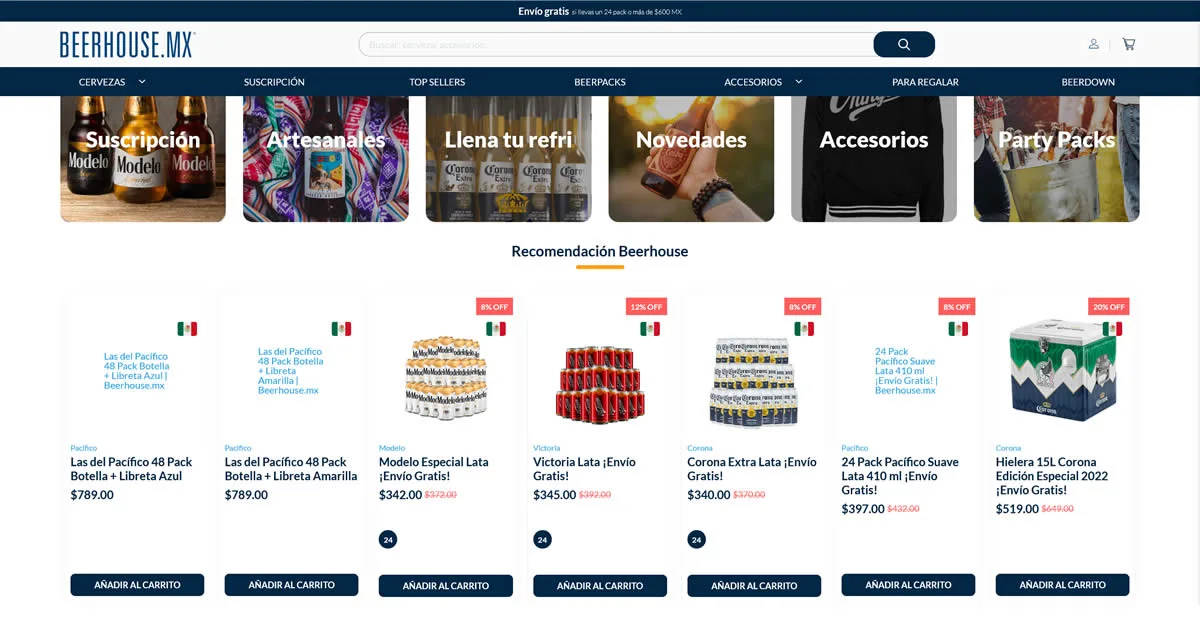The height and width of the screenshot is (630, 1200).
Task: Click the Mexico flag on Hielera Corona
Action: pos(1112,328)
